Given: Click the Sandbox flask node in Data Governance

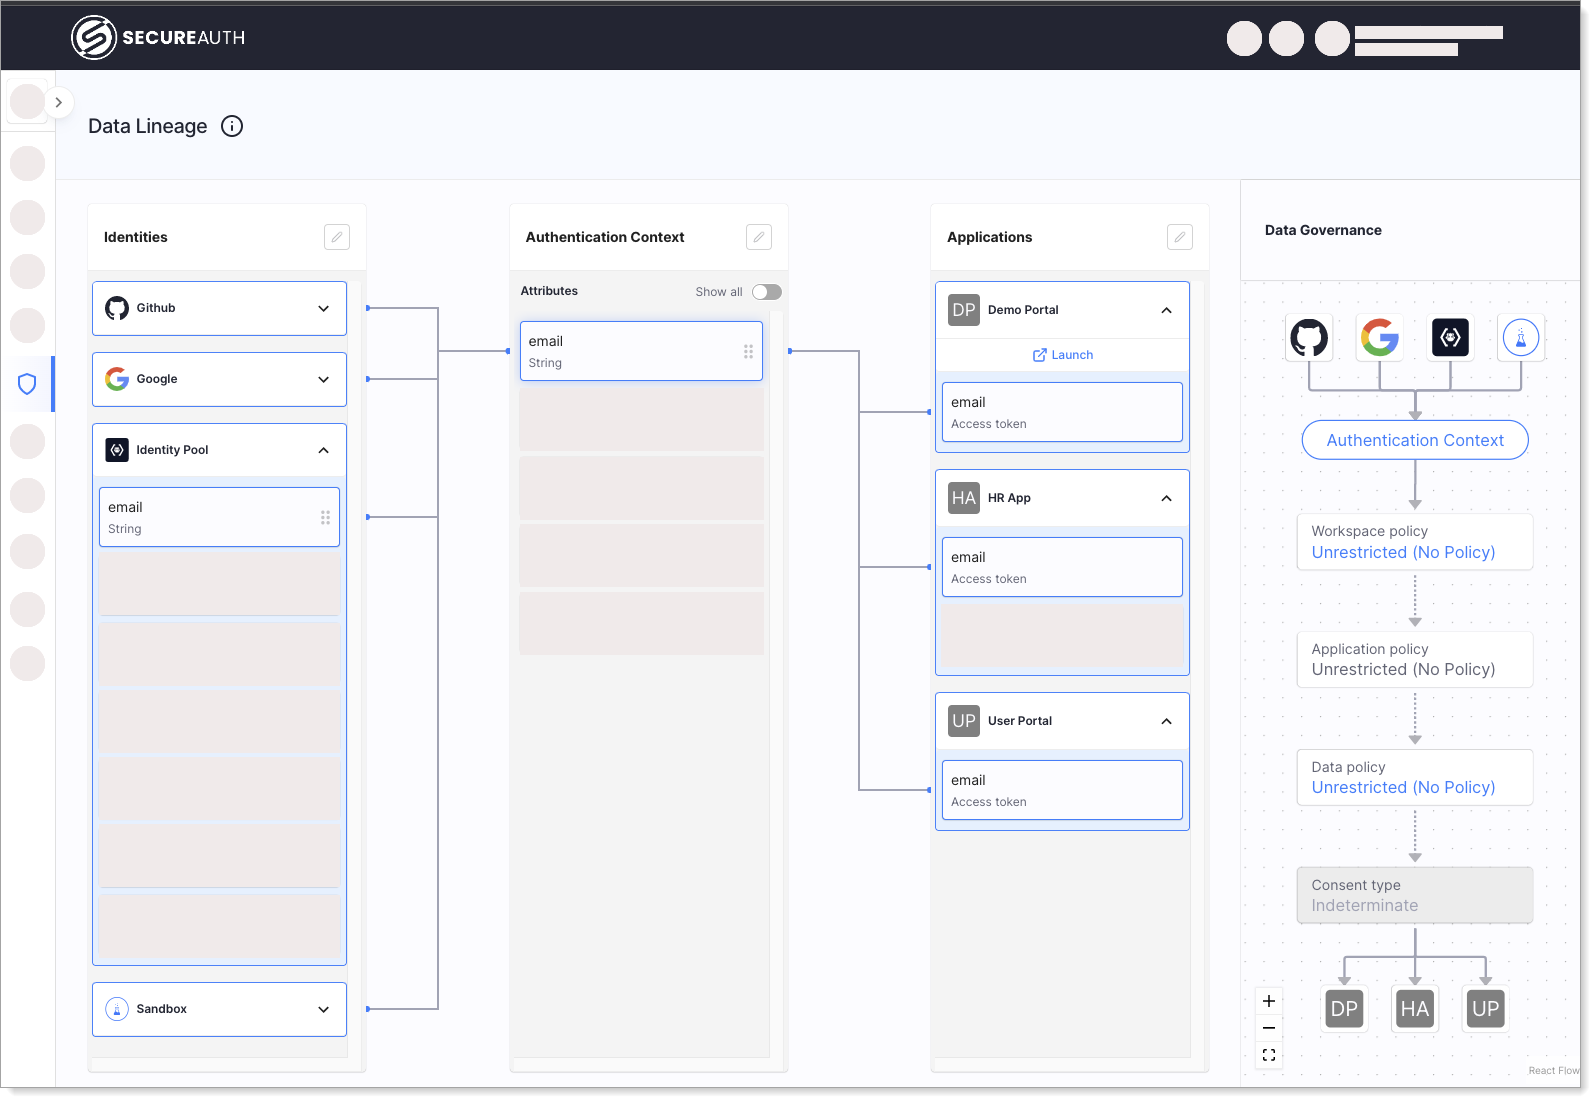Looking at the screenshot, I should [x=1521, y=338].
